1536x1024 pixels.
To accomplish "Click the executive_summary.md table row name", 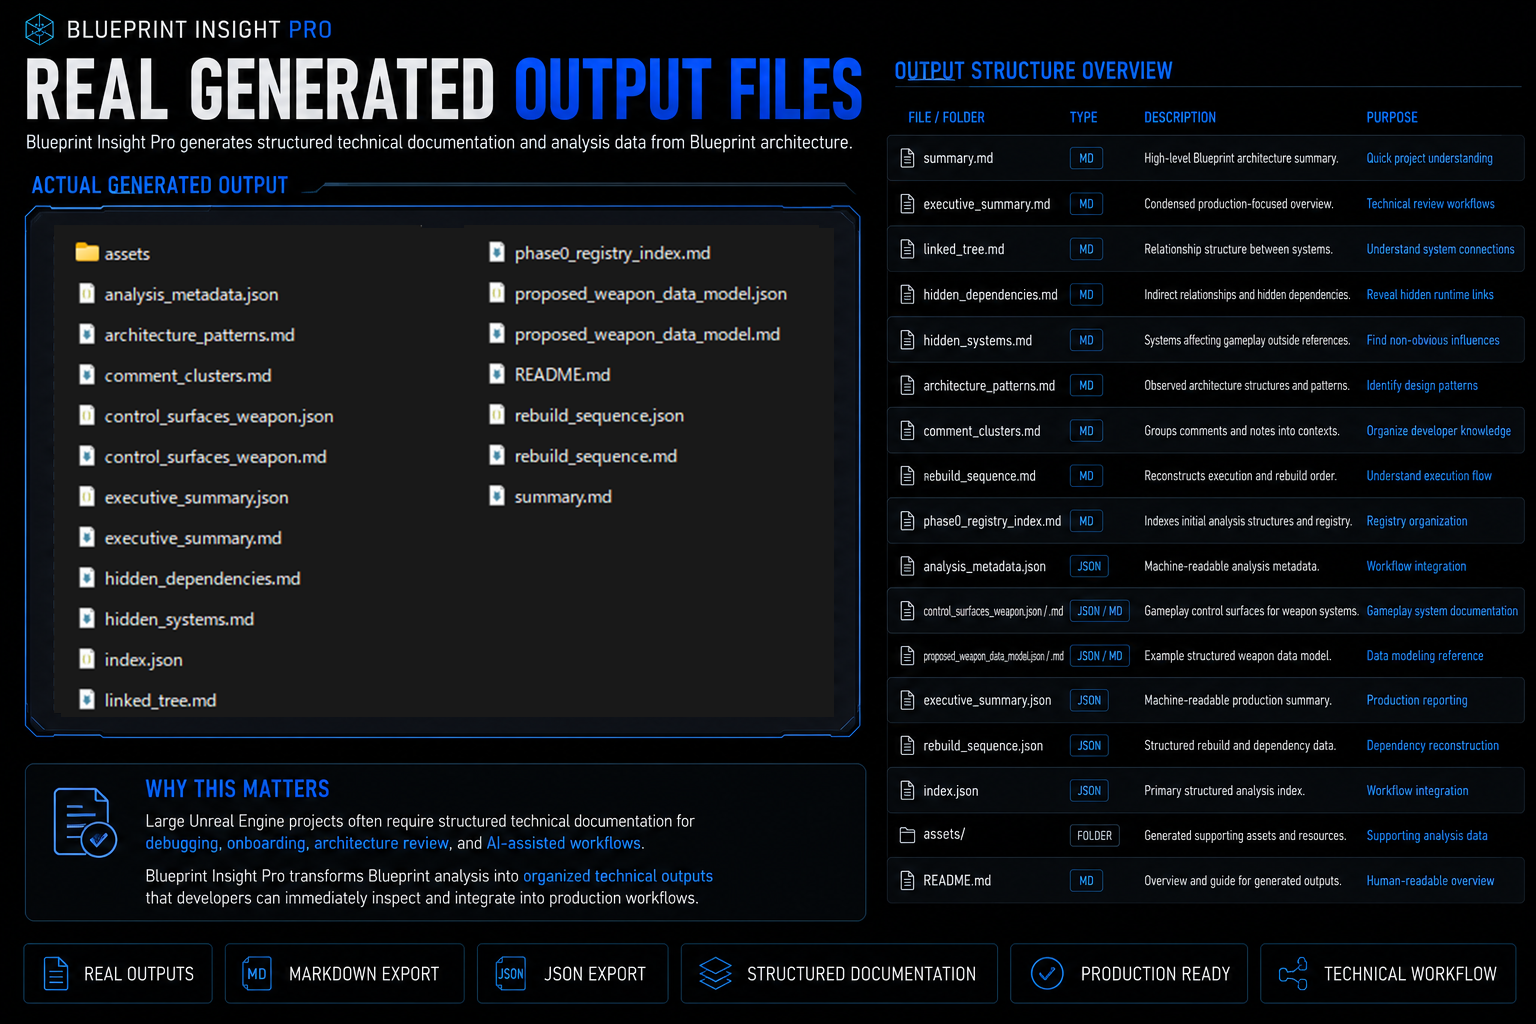I will click(x=986, y=204).
